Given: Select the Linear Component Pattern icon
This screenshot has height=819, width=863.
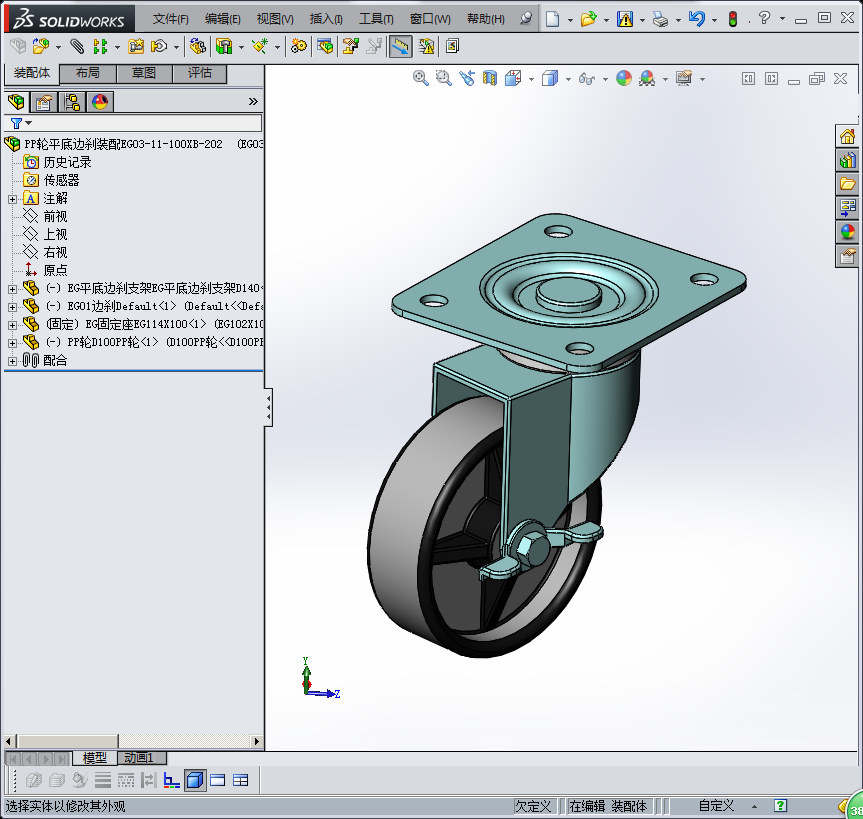Looking at the screenshot, I should click(x=100, y=46).
